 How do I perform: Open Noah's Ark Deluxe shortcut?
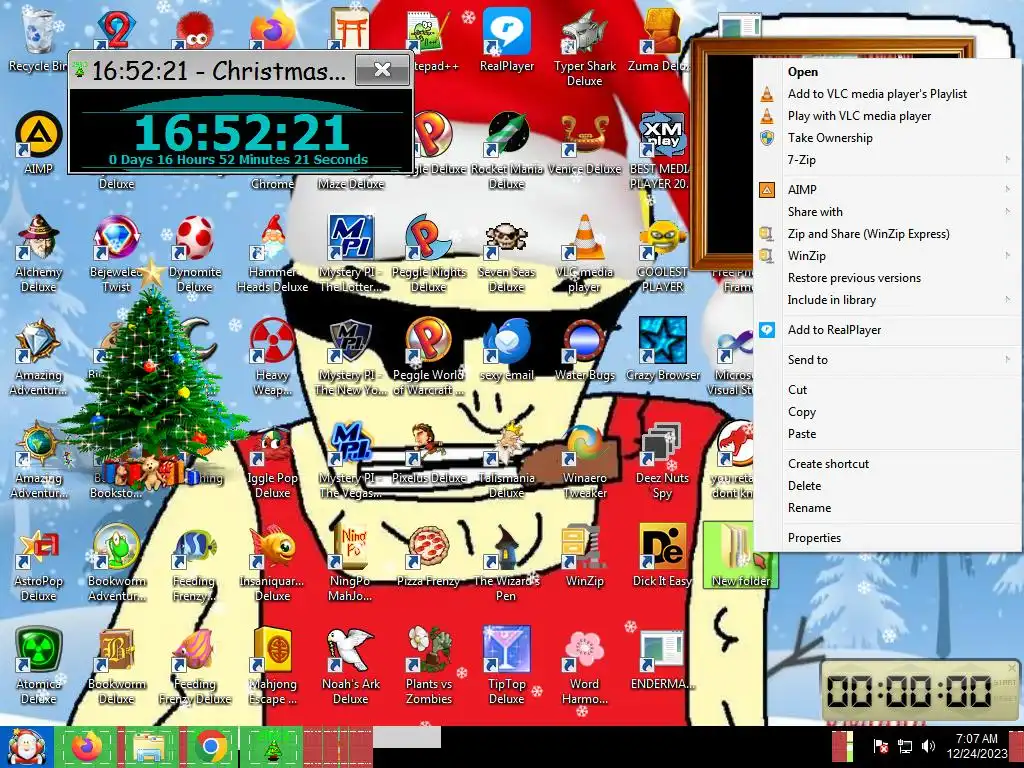[351, 665]
